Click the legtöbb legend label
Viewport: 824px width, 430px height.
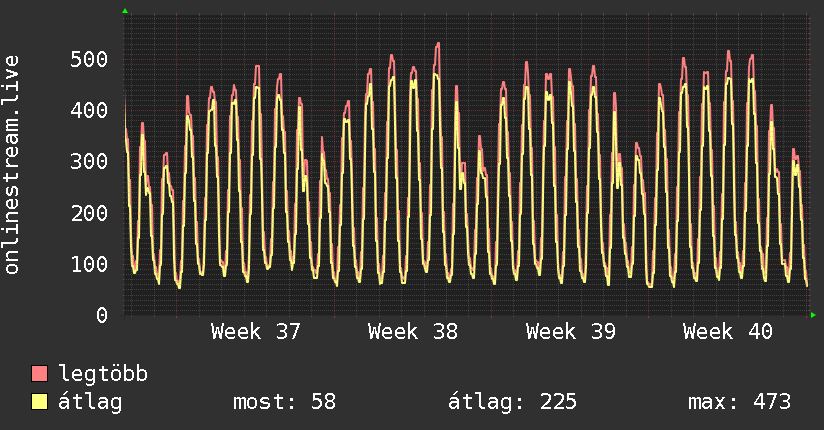tap(103, 374)
